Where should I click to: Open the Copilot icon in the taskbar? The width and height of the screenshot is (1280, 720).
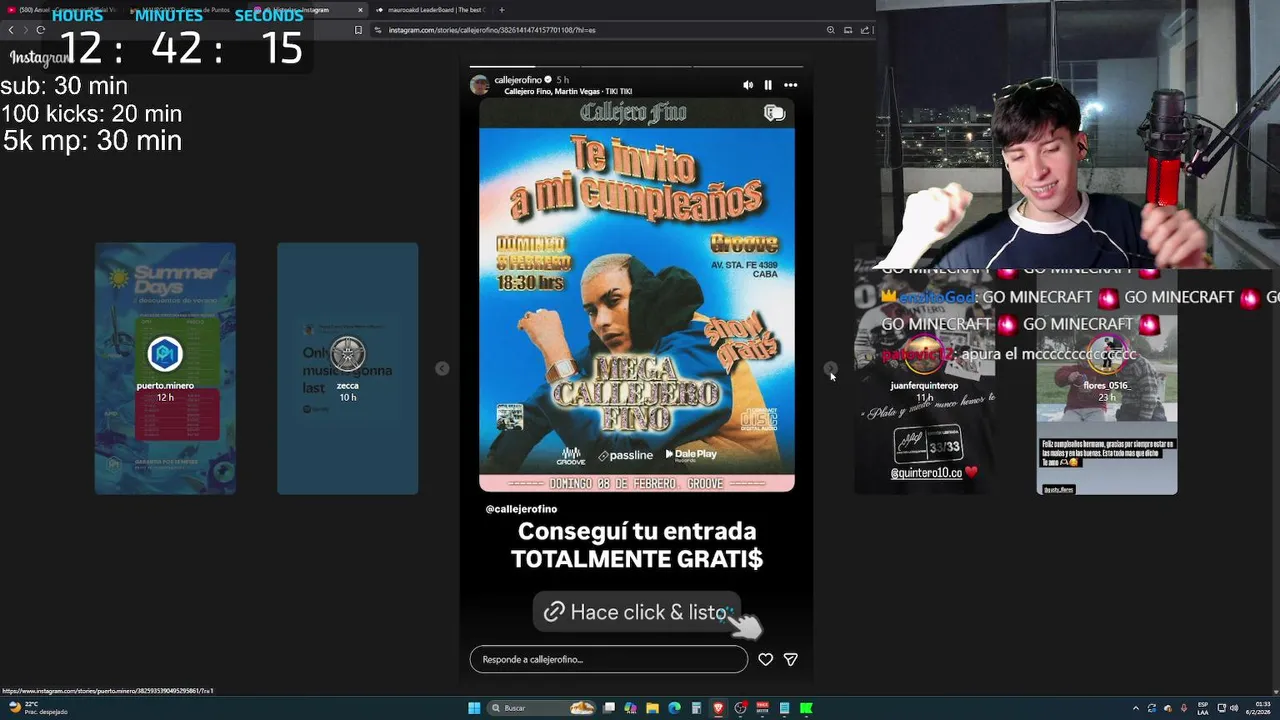(630, 708)
